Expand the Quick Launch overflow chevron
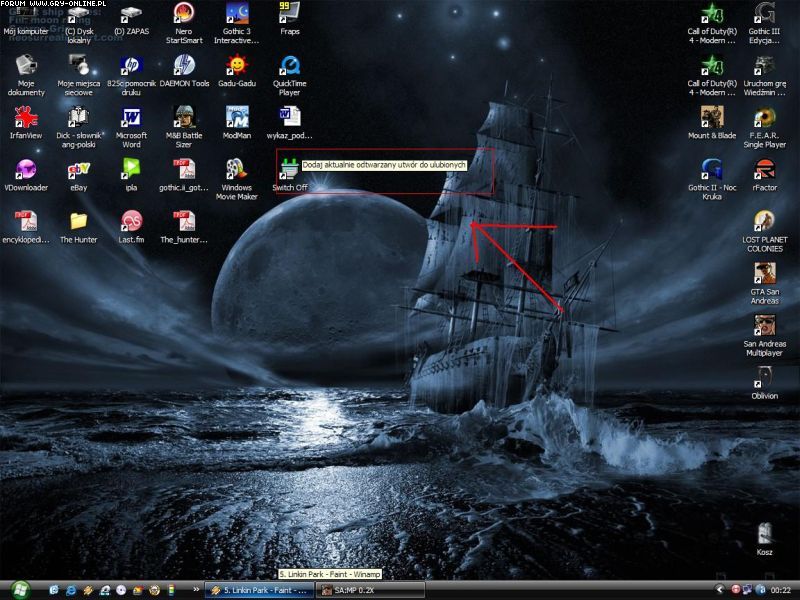This screenshot has width=800, height=600. click(196, 590)
